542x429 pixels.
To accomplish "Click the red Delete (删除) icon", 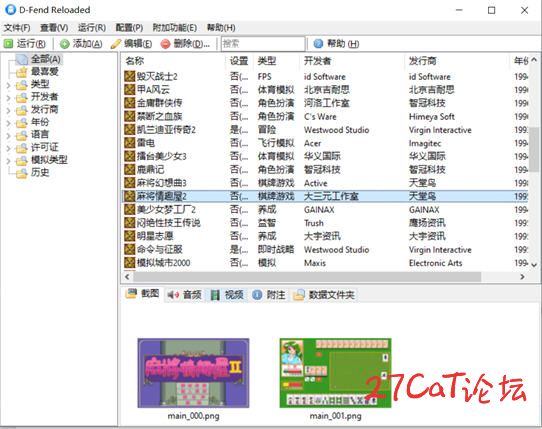I will 166,44.
